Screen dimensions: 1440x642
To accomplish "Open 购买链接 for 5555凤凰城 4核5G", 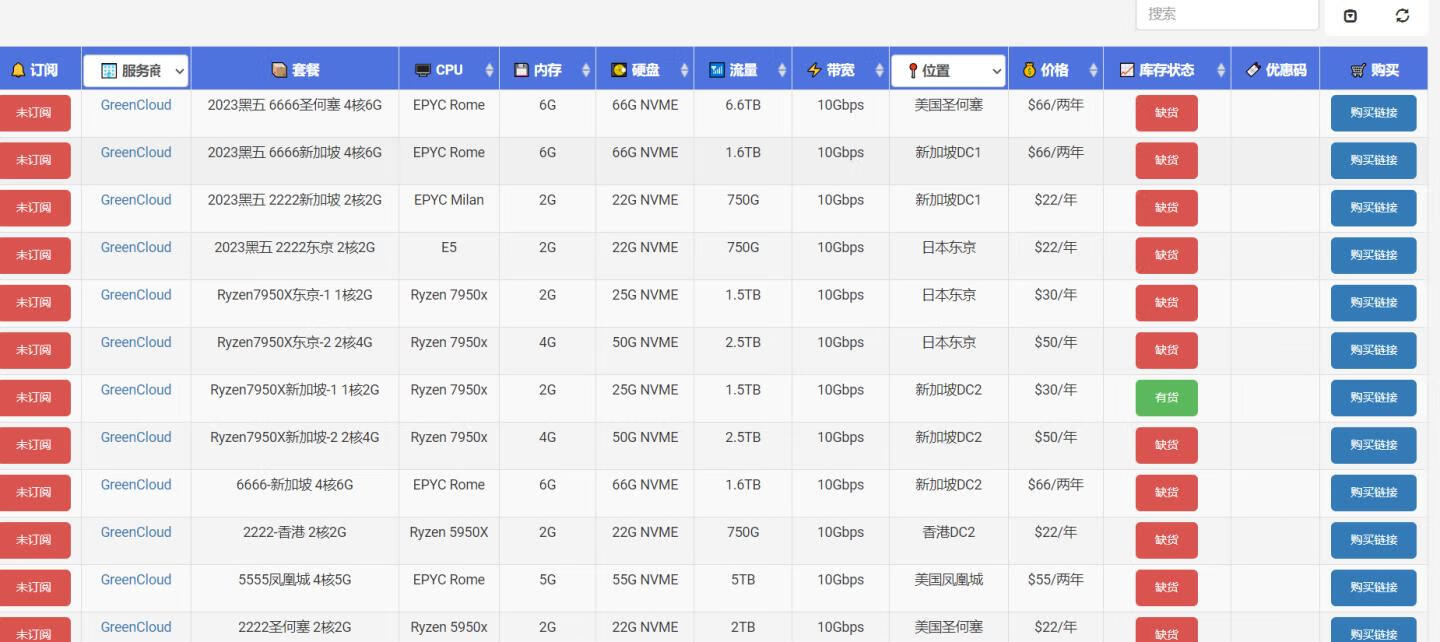I will coord(1373,588).
